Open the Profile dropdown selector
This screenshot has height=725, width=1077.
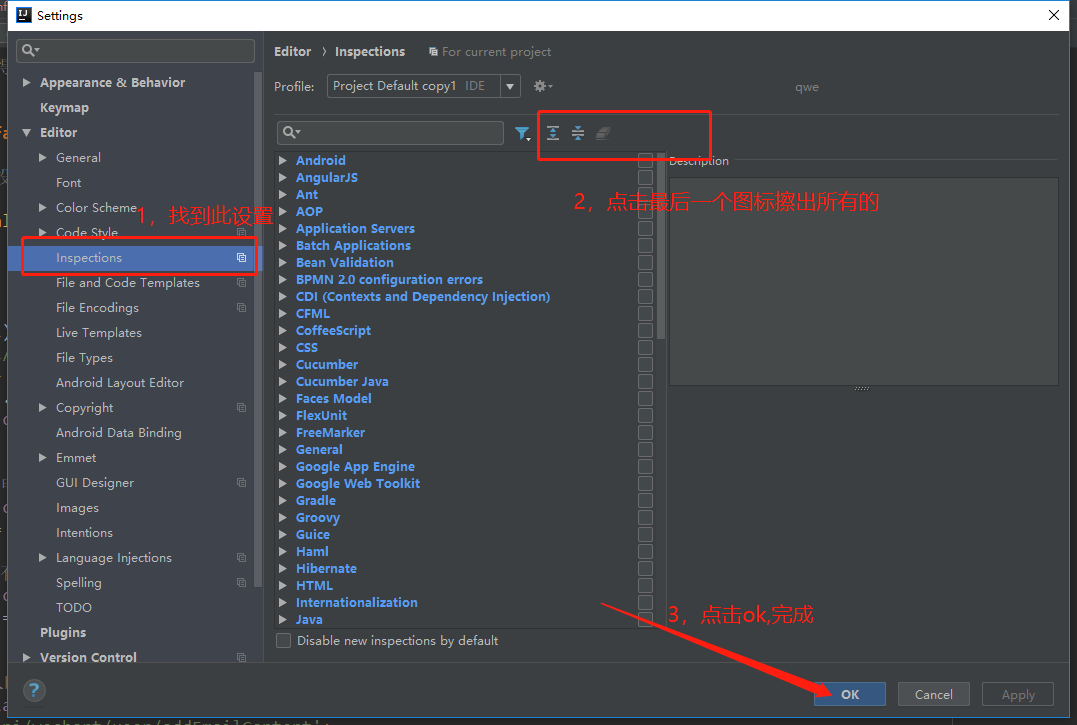pyautogui.click(x=510, y=86)
